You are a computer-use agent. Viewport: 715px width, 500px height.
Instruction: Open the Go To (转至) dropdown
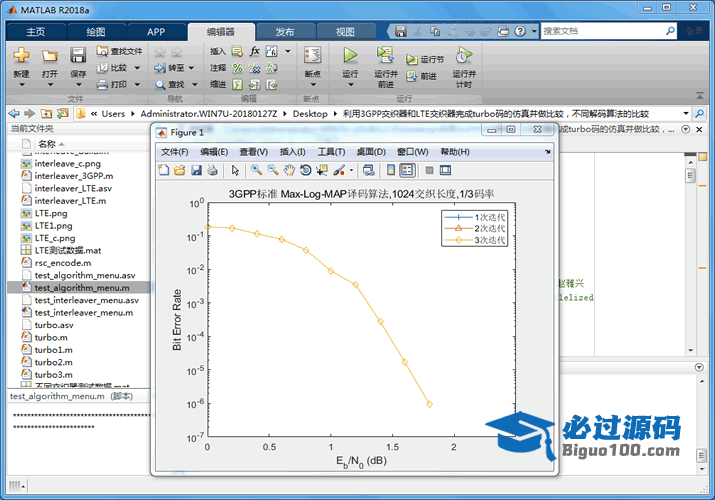[191, 68]
